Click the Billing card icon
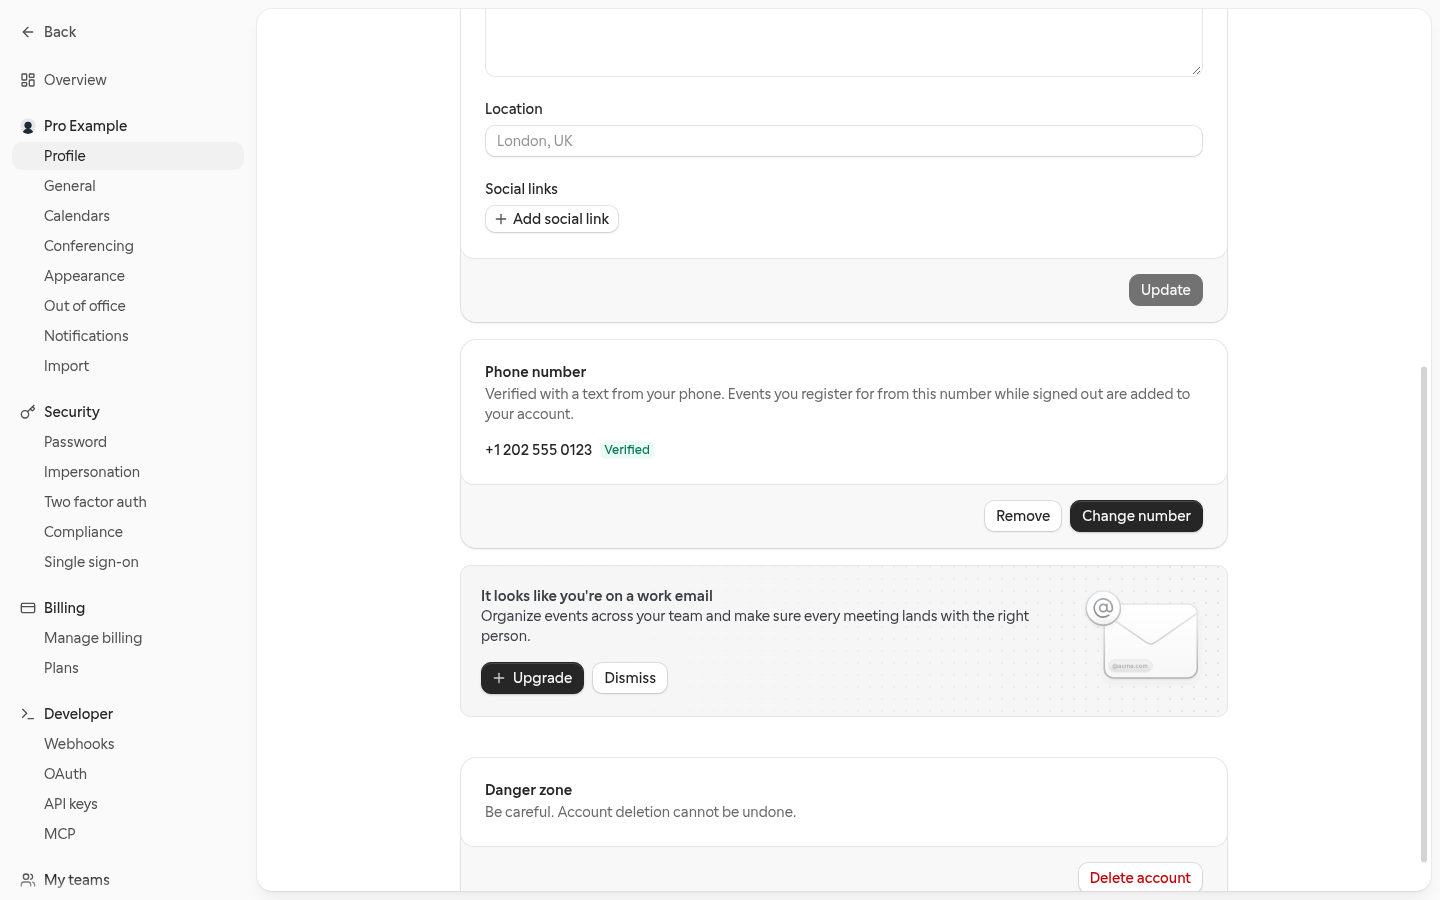 [x=28, y=608]
